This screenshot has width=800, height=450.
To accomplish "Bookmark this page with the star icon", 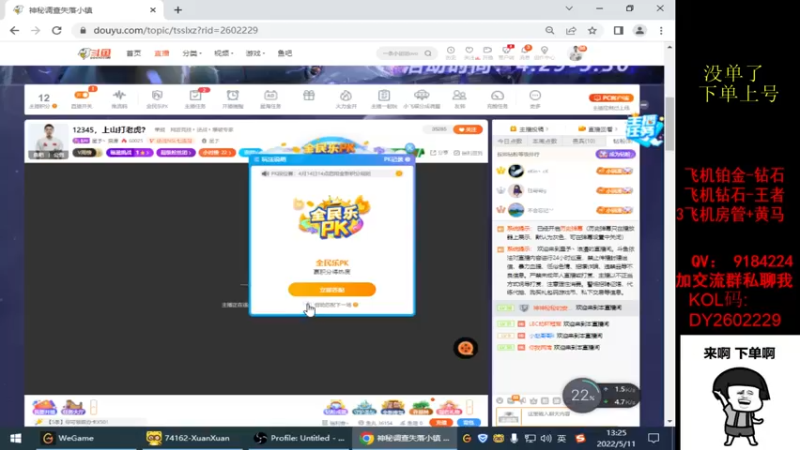I will tap(592, 30).
